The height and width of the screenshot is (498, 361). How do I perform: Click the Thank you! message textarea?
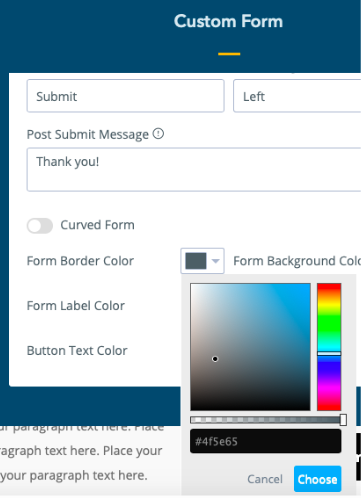pos(194,170)
